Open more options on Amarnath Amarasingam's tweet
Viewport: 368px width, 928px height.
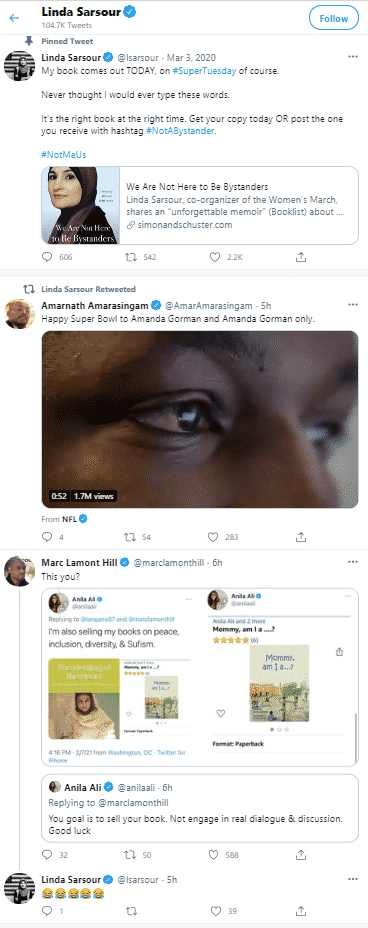(353, 305)
